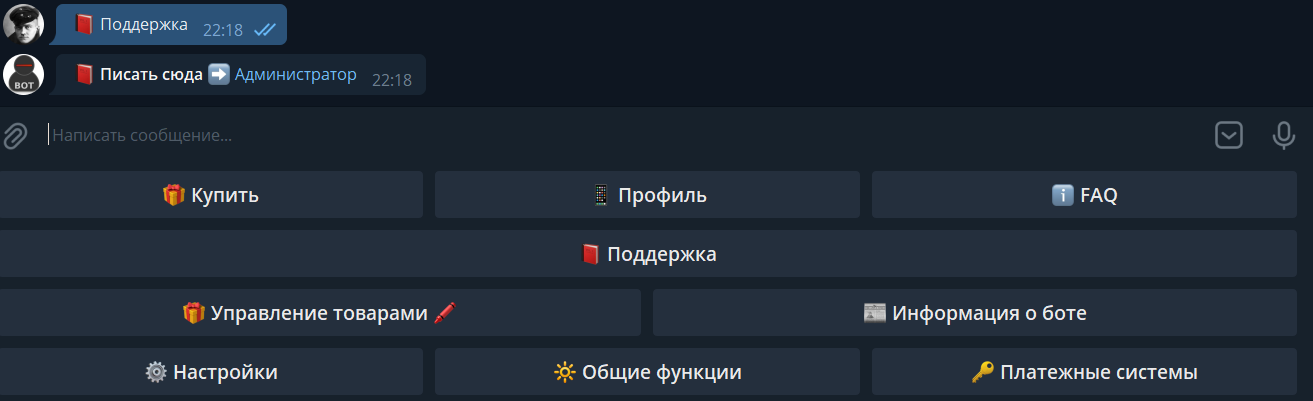Click the double checkmark read status
Viewport: 1313px width, 401px height.
265,30
